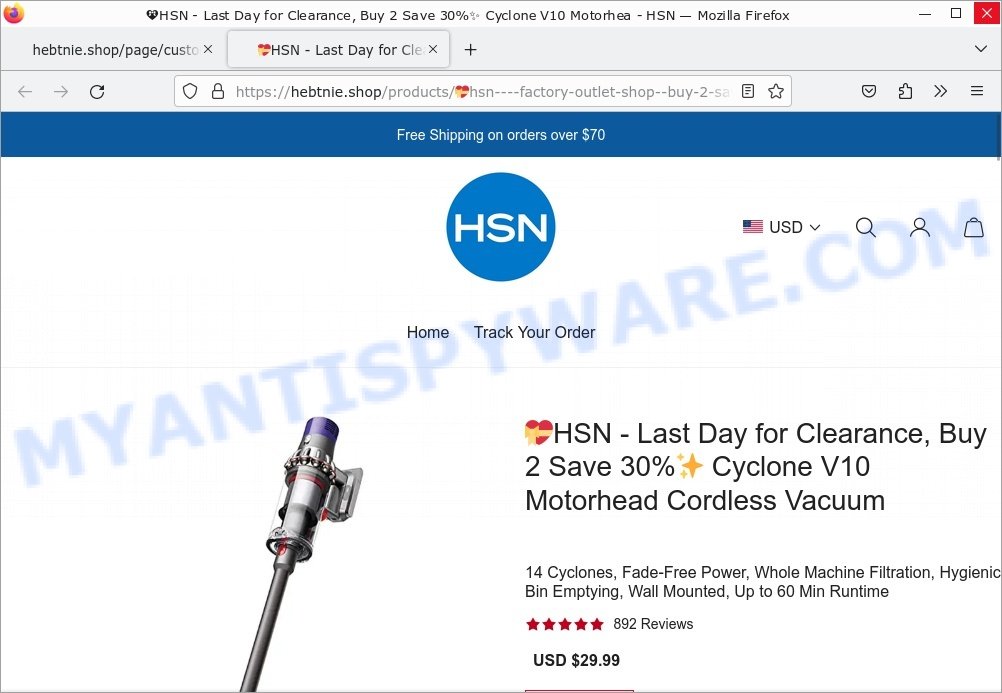Click the tracking protection shield icon
The width and height of the screenshot is (1002, 693).
pos(190,91)
